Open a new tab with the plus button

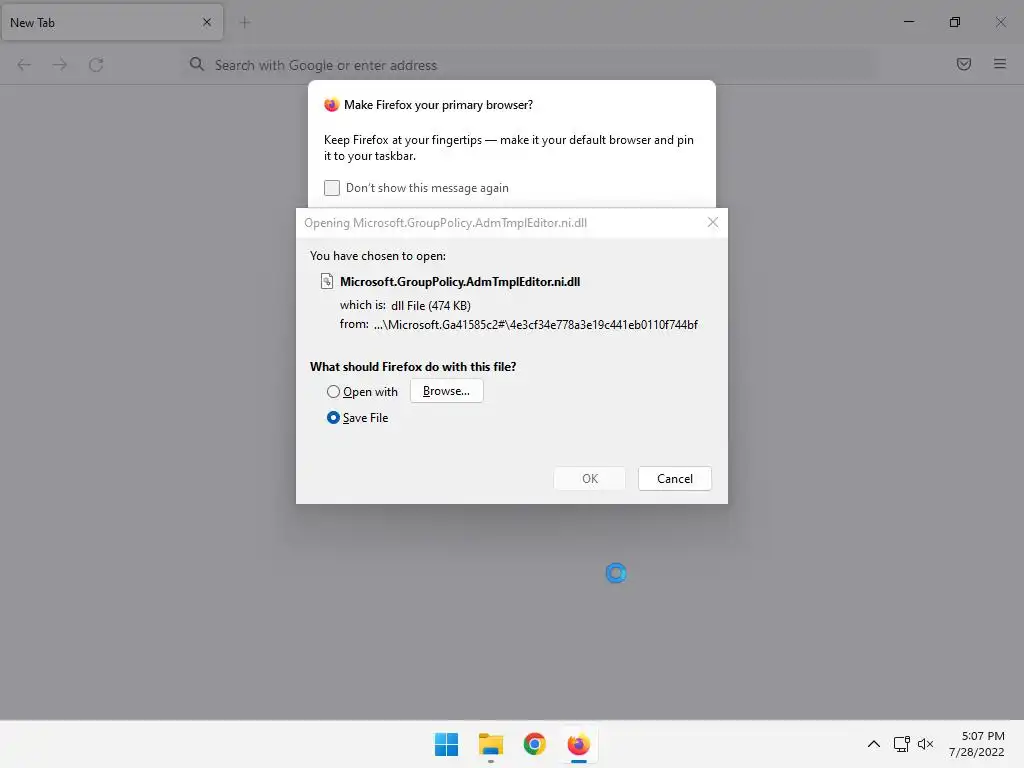[x=245, y=22]
